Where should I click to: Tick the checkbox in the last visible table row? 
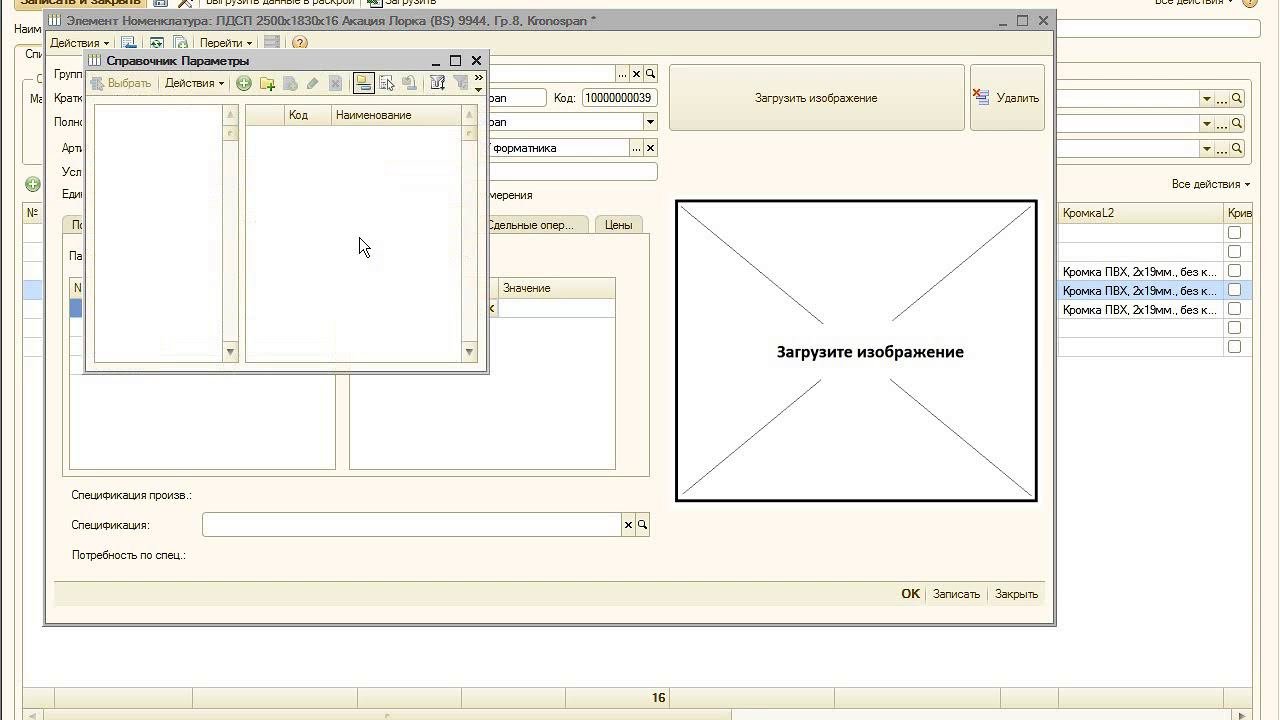click(x=1234, y=347)
